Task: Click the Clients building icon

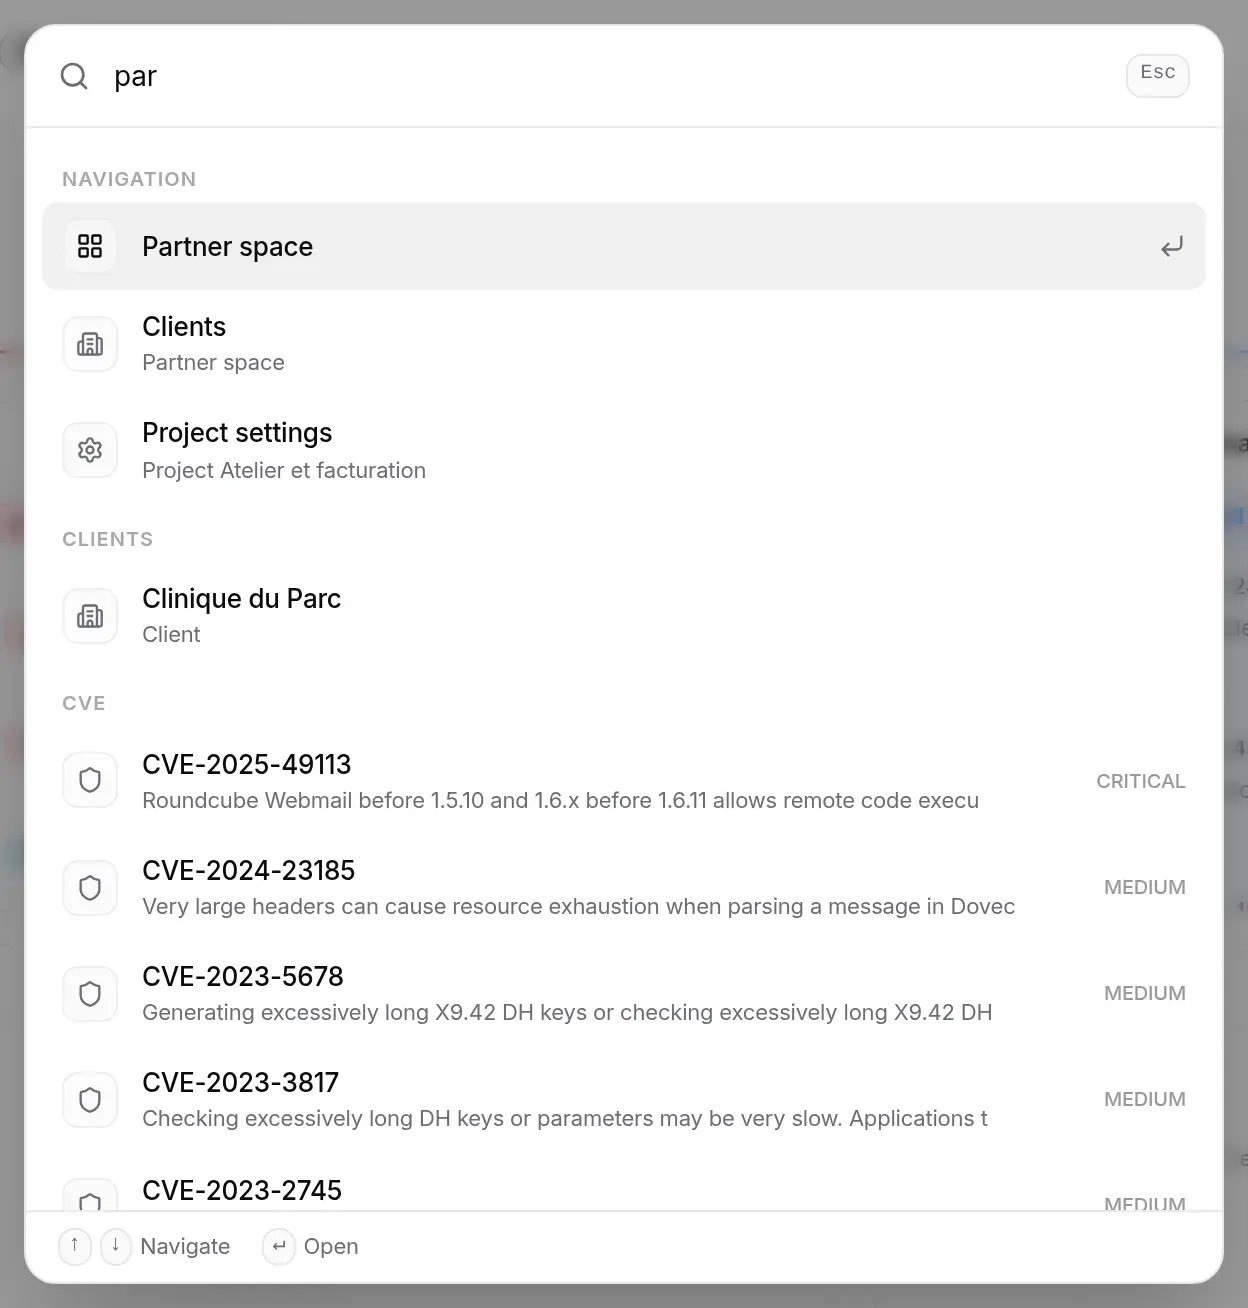Action: coord(90,344)
